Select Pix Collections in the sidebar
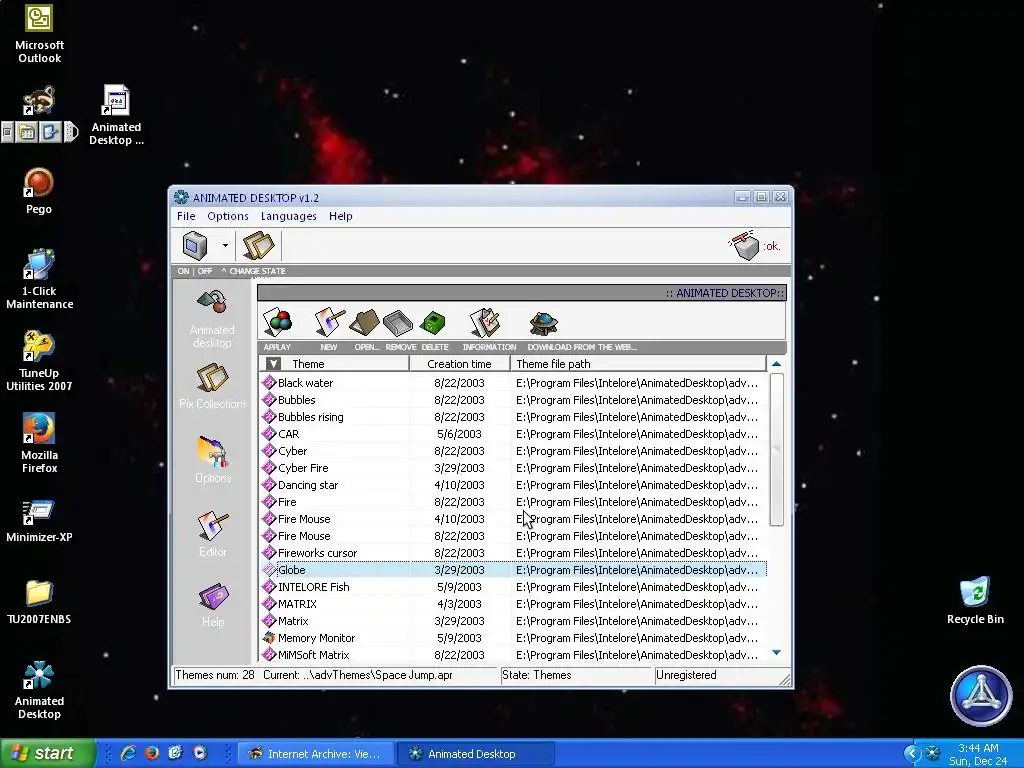The height and width of the screenshot is (768, 1024). [213, 387]
